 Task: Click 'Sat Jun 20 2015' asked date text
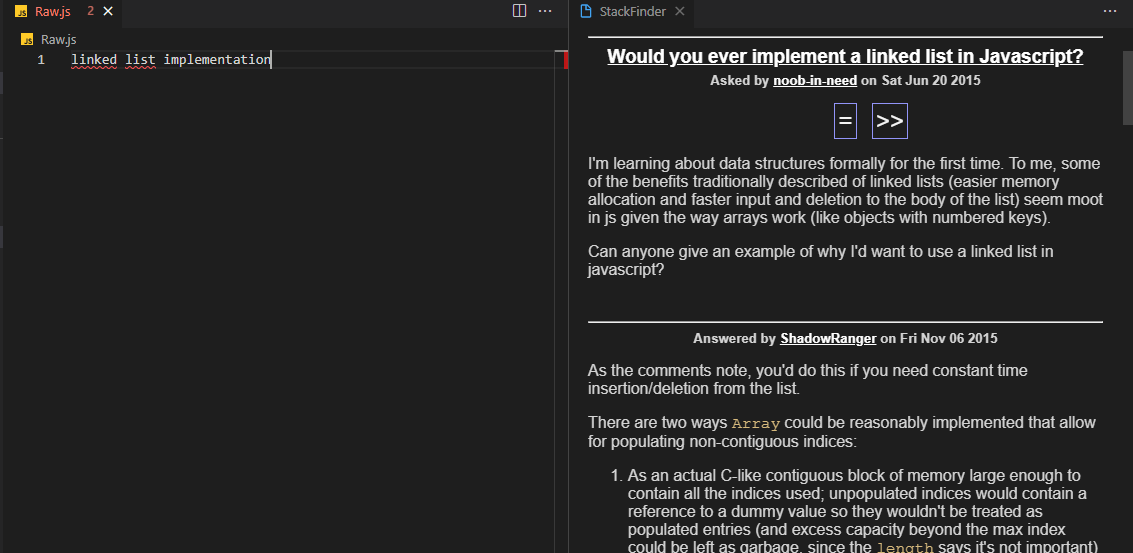[x=931, y=80]
